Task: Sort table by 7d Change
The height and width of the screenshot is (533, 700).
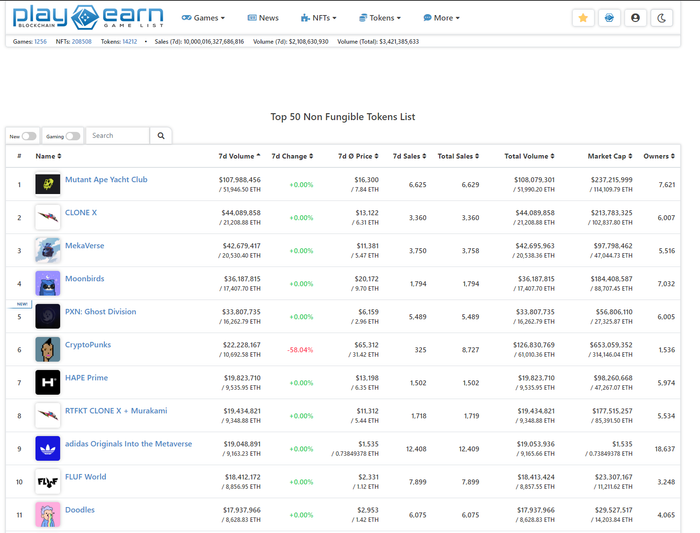Action: coord(292,156)
